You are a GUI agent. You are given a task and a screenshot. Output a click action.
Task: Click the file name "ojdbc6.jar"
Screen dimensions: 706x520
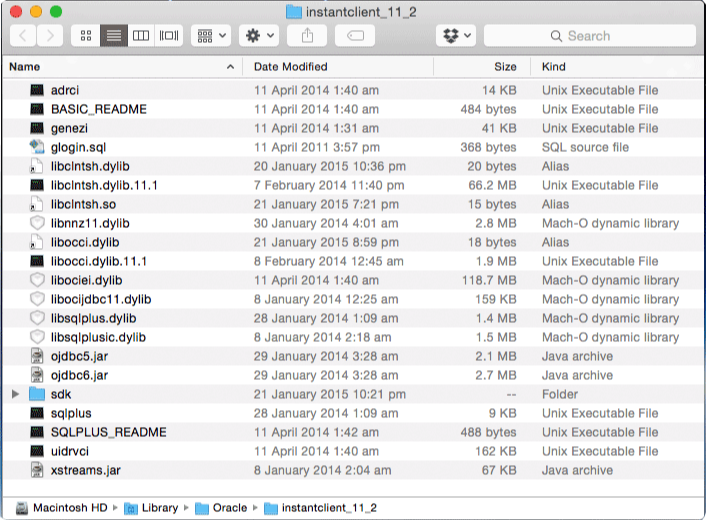79,375
